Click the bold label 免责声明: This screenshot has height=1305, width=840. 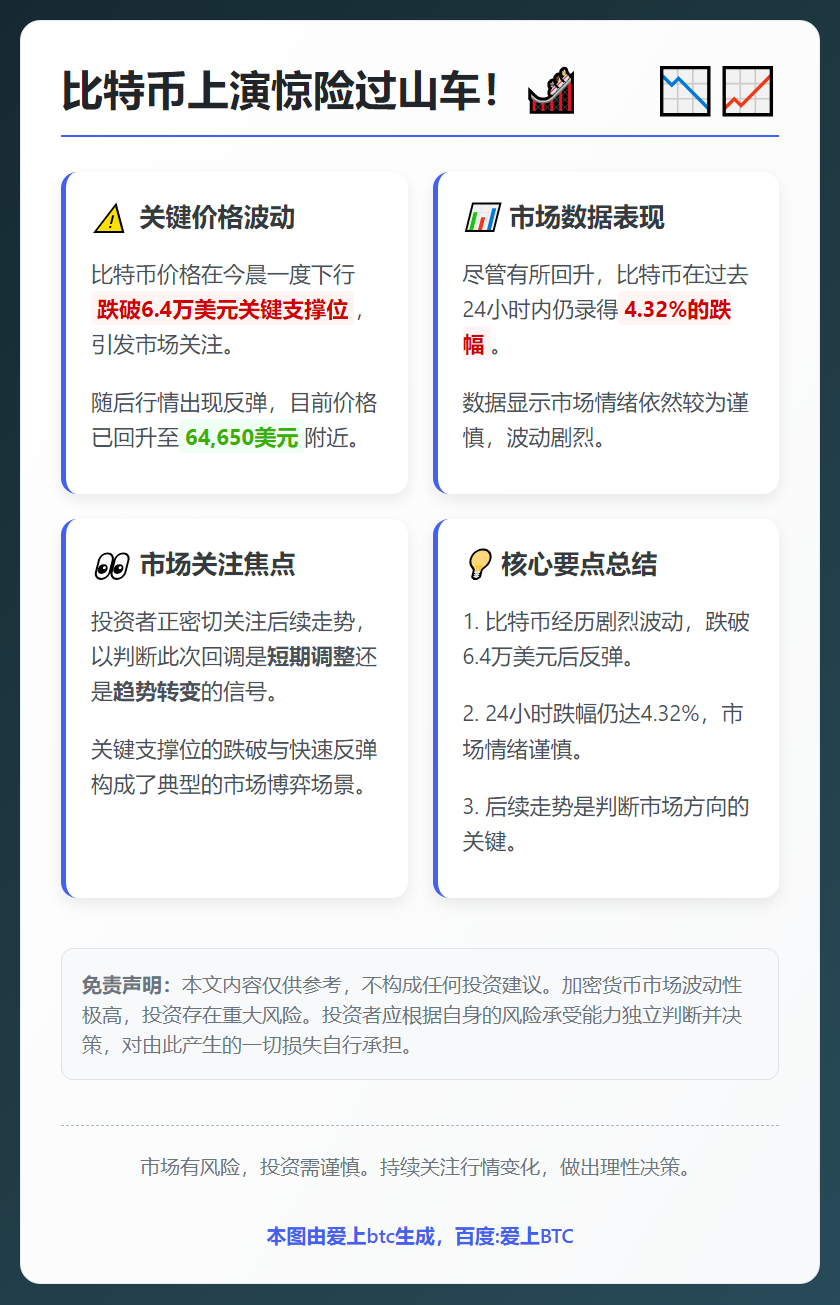coord(127,984)
